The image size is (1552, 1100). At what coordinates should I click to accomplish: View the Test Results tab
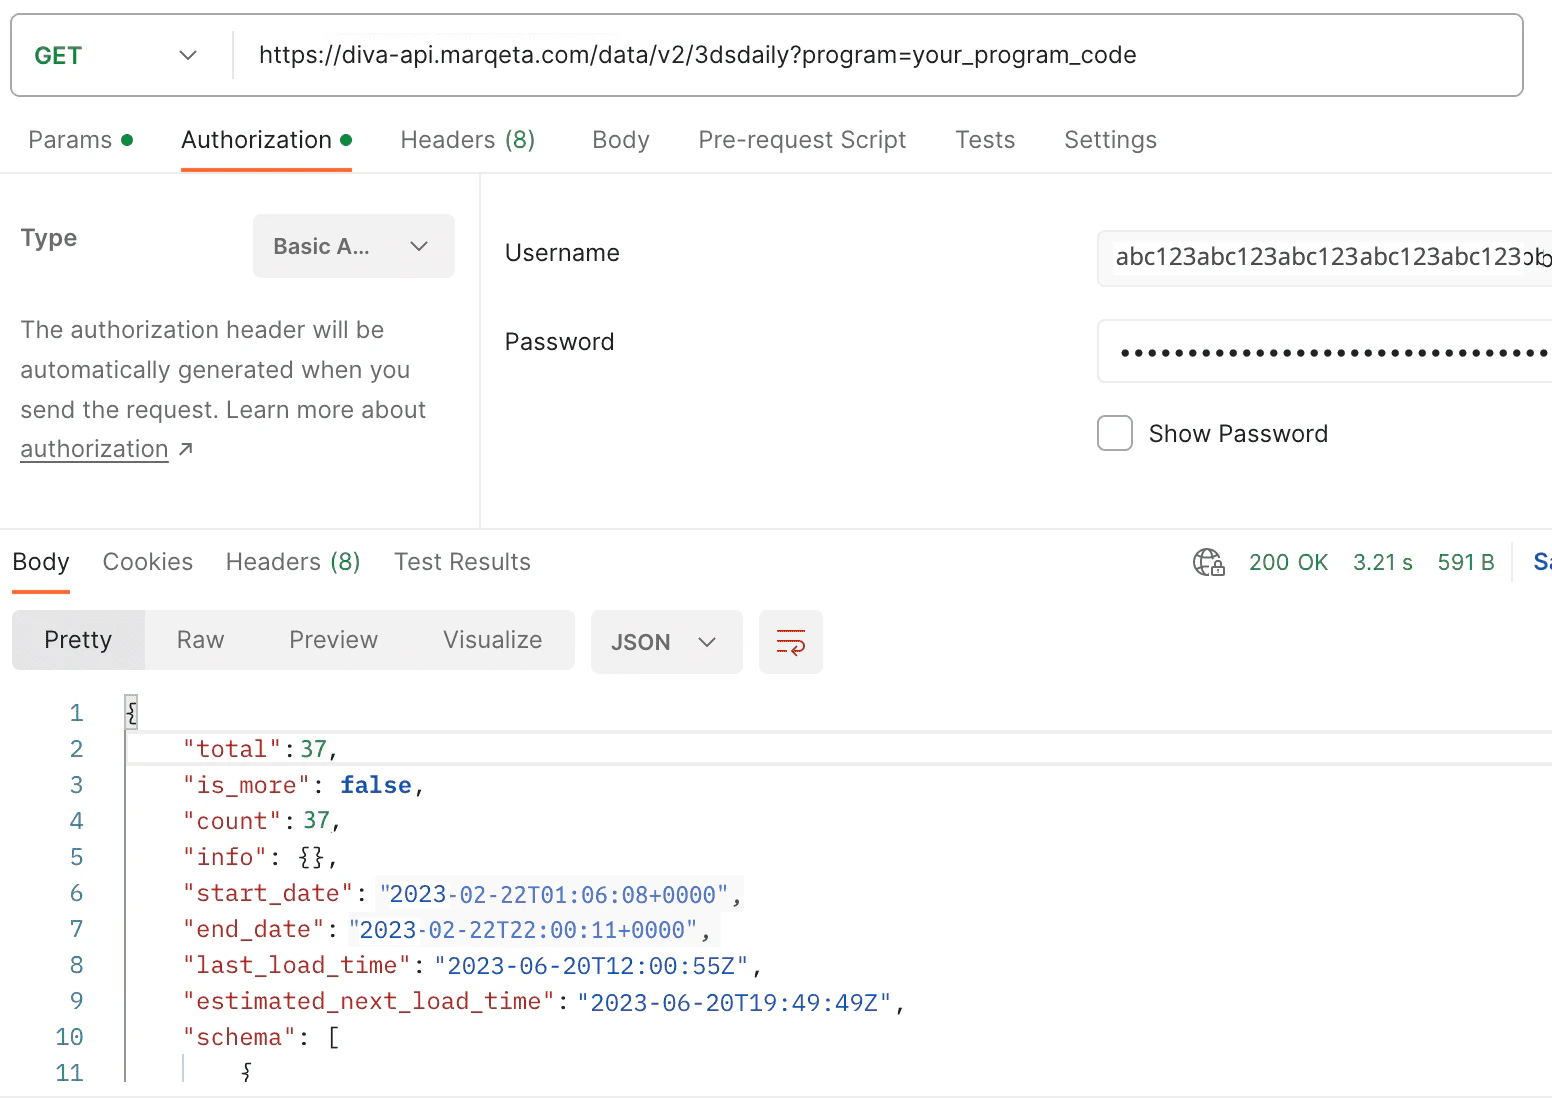[462, 562]
